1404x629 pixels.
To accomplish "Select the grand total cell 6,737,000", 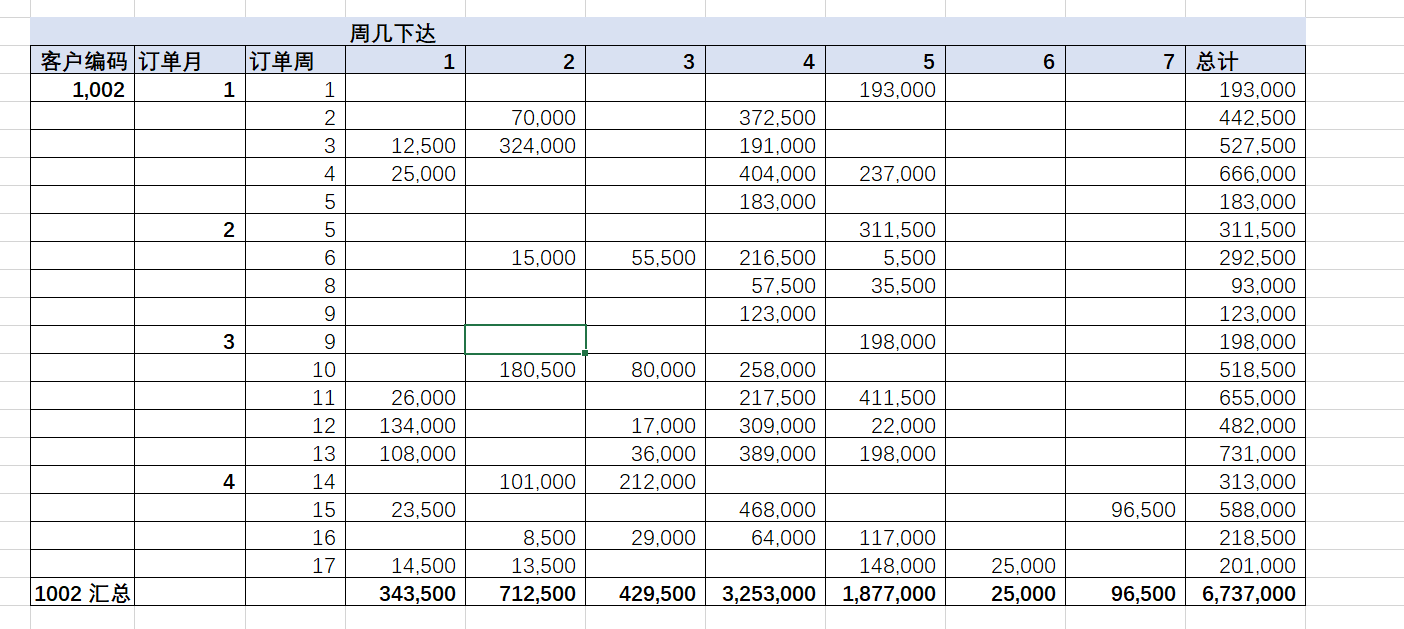I will (x=1246, y=593).
